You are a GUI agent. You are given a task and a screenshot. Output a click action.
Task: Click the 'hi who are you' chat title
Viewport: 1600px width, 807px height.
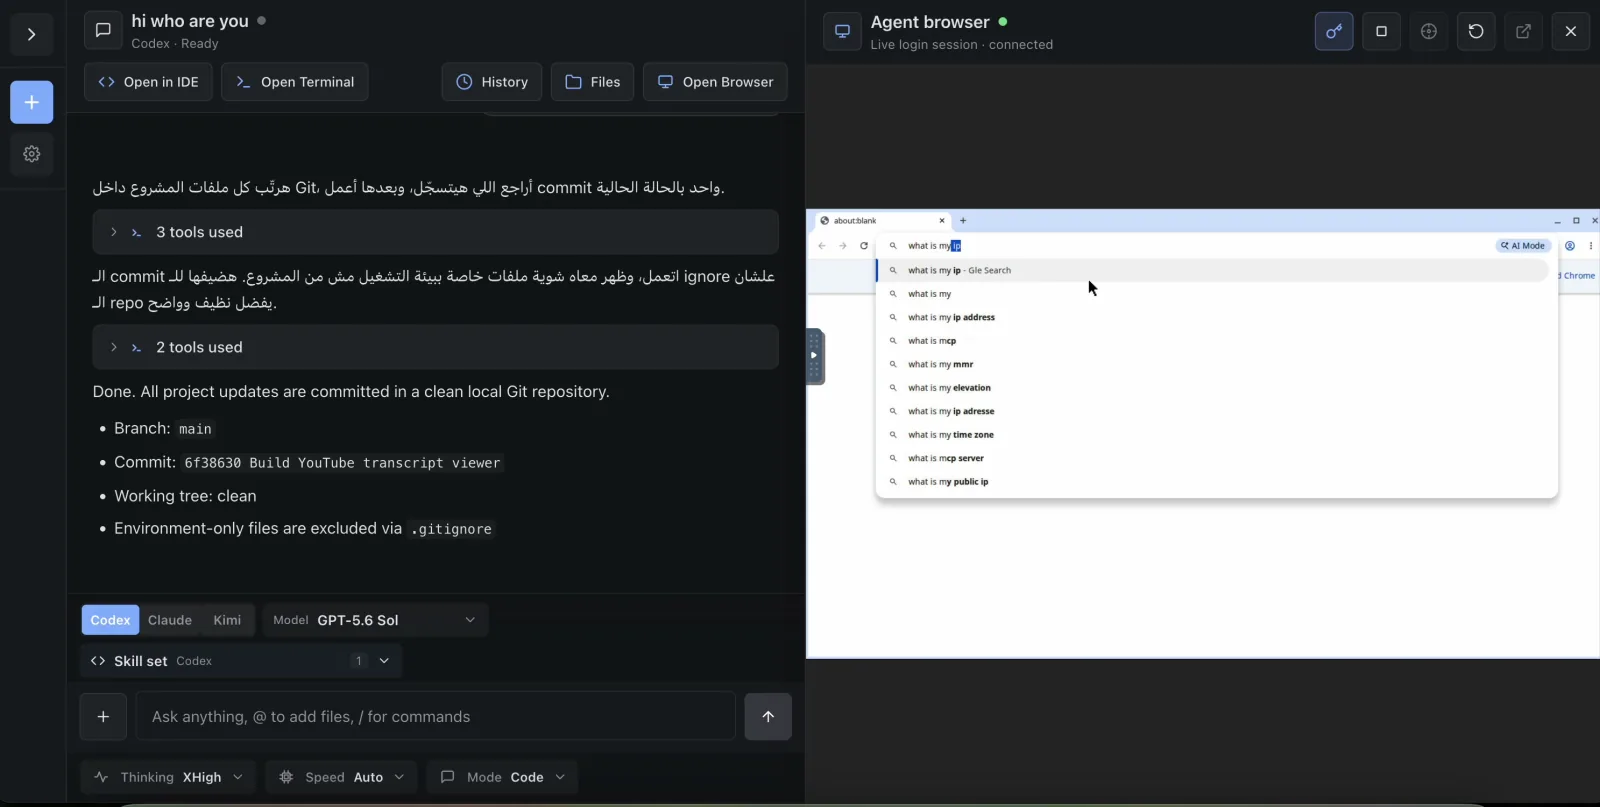point(190,21)
